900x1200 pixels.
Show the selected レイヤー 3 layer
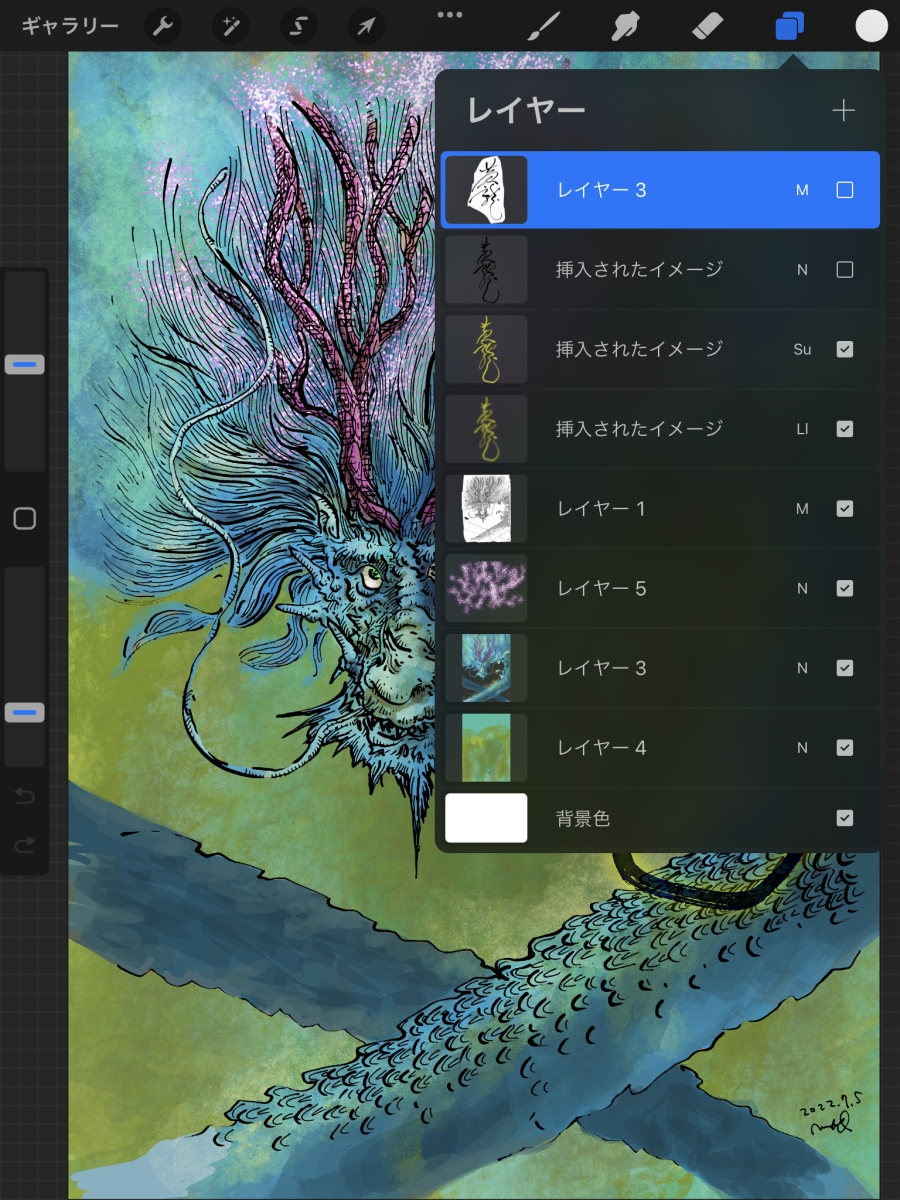tap(844, 190)
